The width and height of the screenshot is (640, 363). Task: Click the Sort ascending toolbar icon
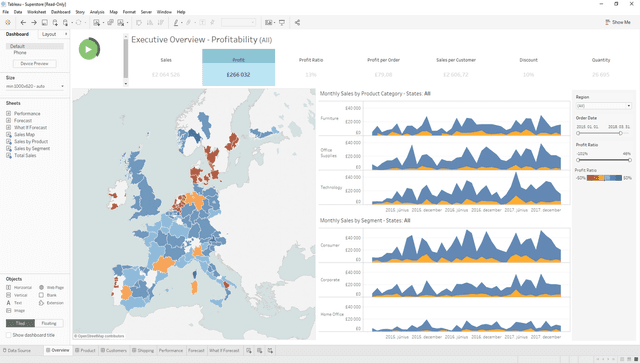coord(149,22)
